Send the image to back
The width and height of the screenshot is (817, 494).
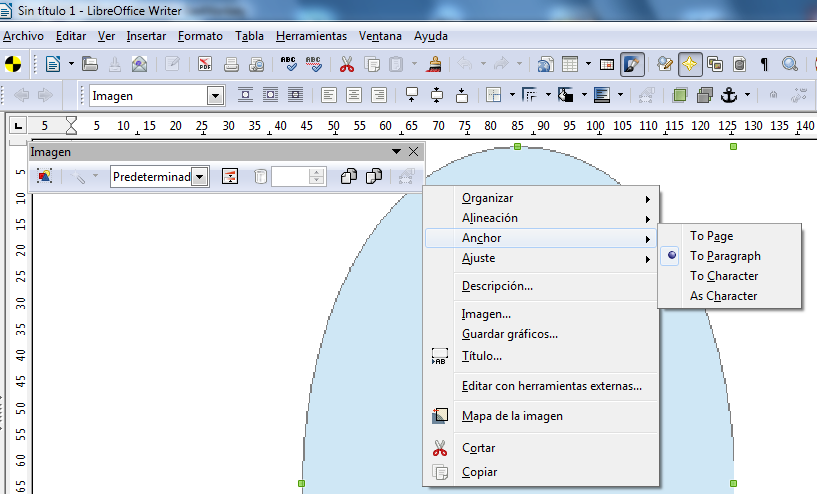pos(704,95)
